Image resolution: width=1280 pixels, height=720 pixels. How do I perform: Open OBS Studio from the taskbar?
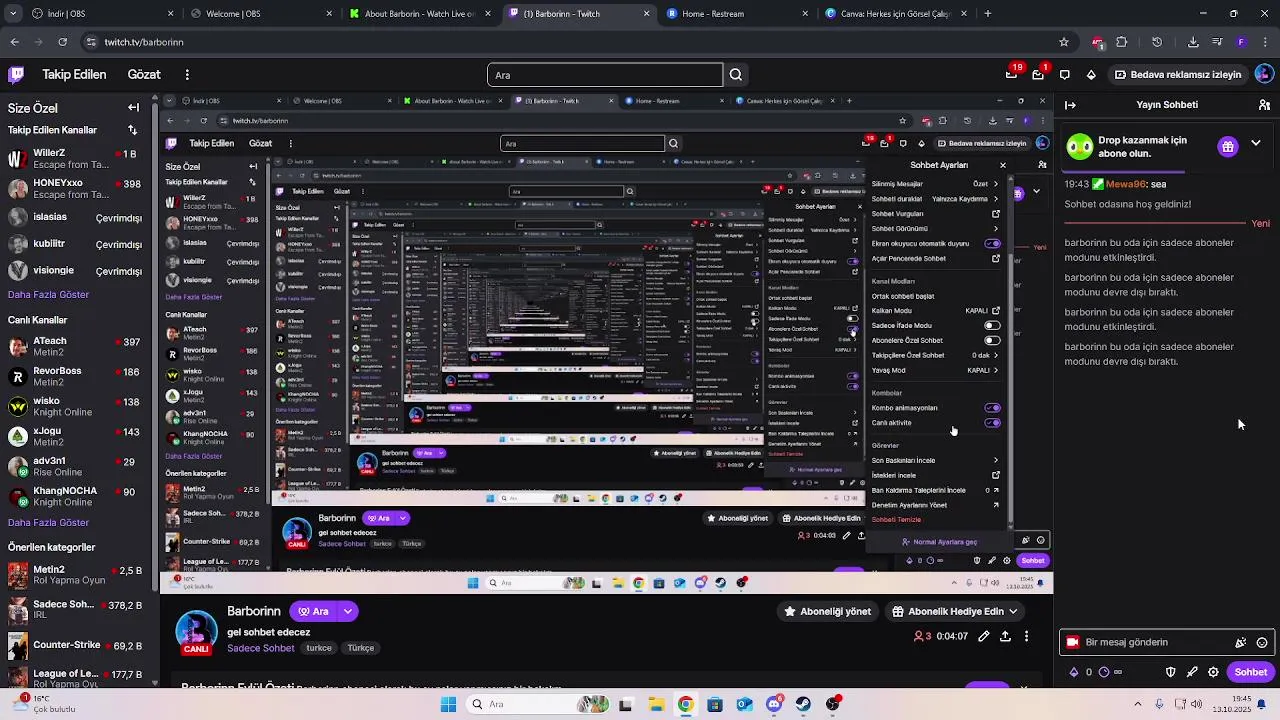point(833,704)
